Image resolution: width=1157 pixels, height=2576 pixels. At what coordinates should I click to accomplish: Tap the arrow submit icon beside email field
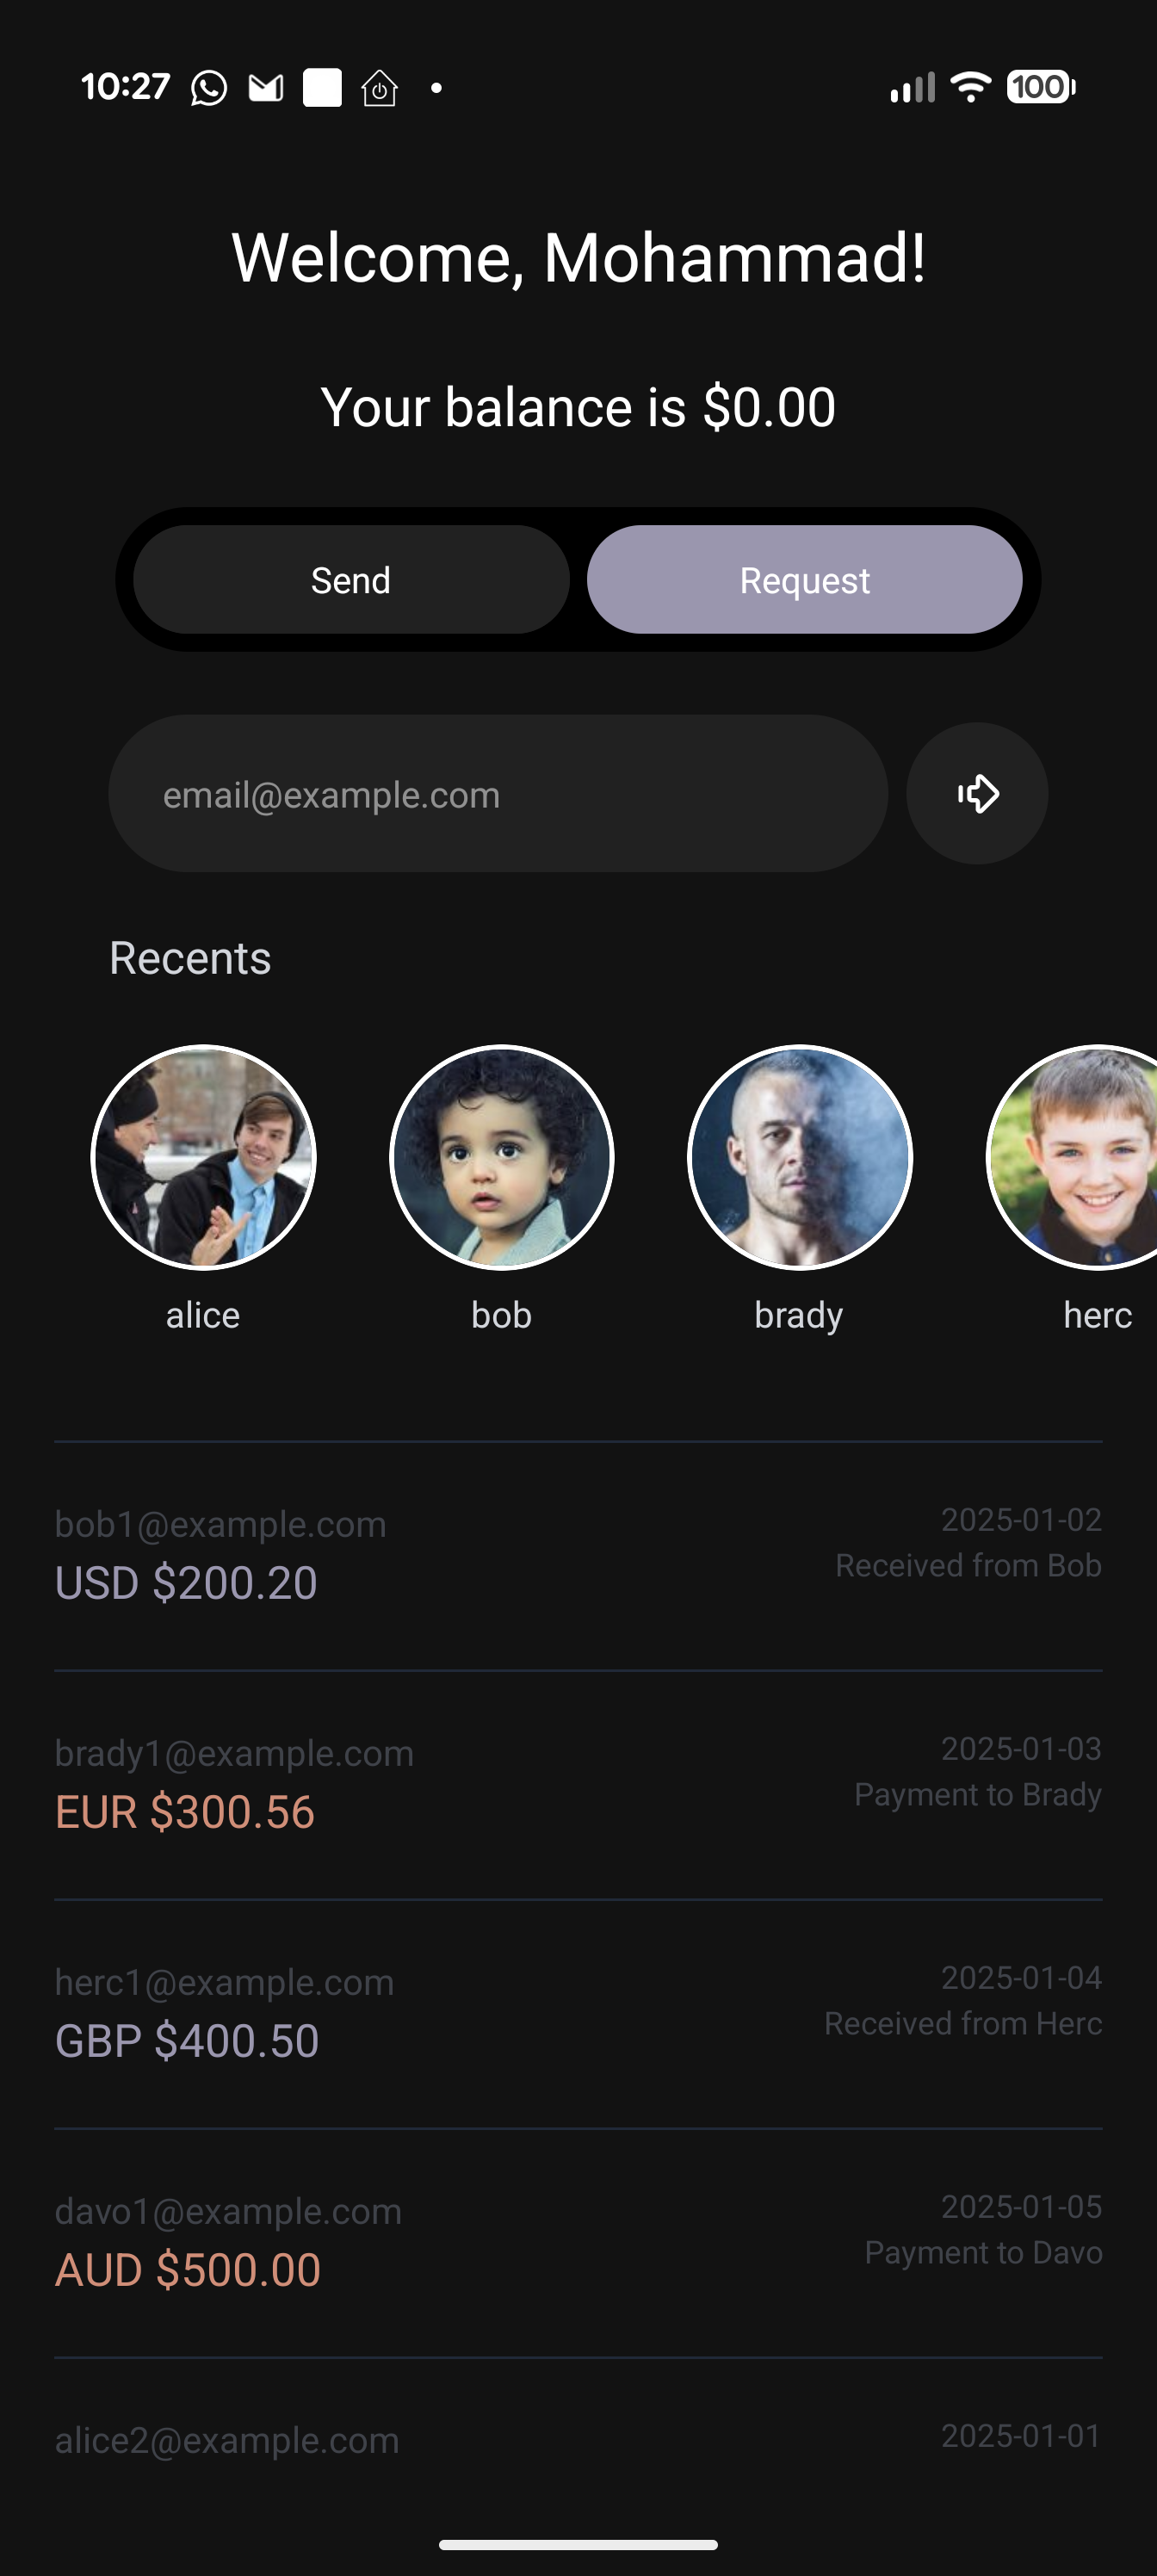(x=977, y=794)
